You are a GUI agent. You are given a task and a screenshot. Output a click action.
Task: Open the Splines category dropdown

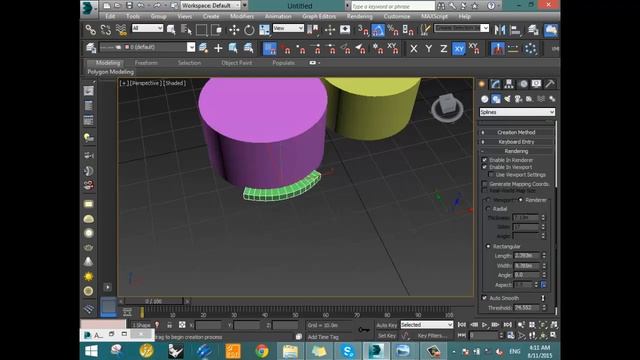coord(517,112)
